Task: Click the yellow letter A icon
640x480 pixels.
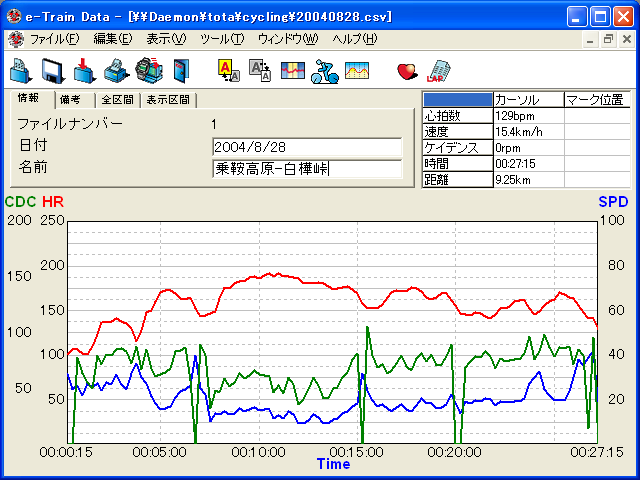Action: click(228, 70)
